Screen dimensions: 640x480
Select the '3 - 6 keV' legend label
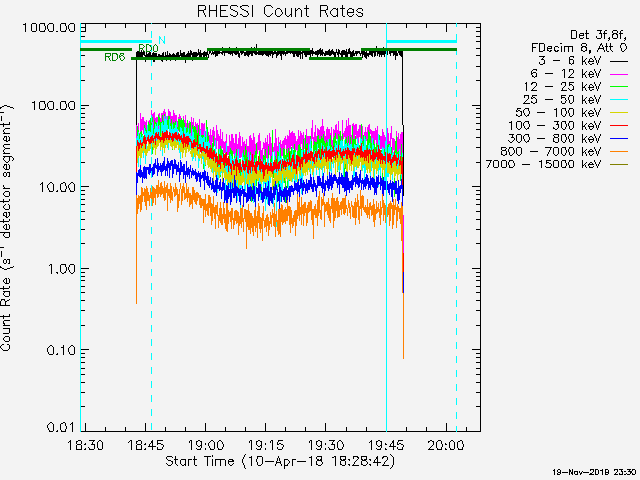tap(569, 61)
